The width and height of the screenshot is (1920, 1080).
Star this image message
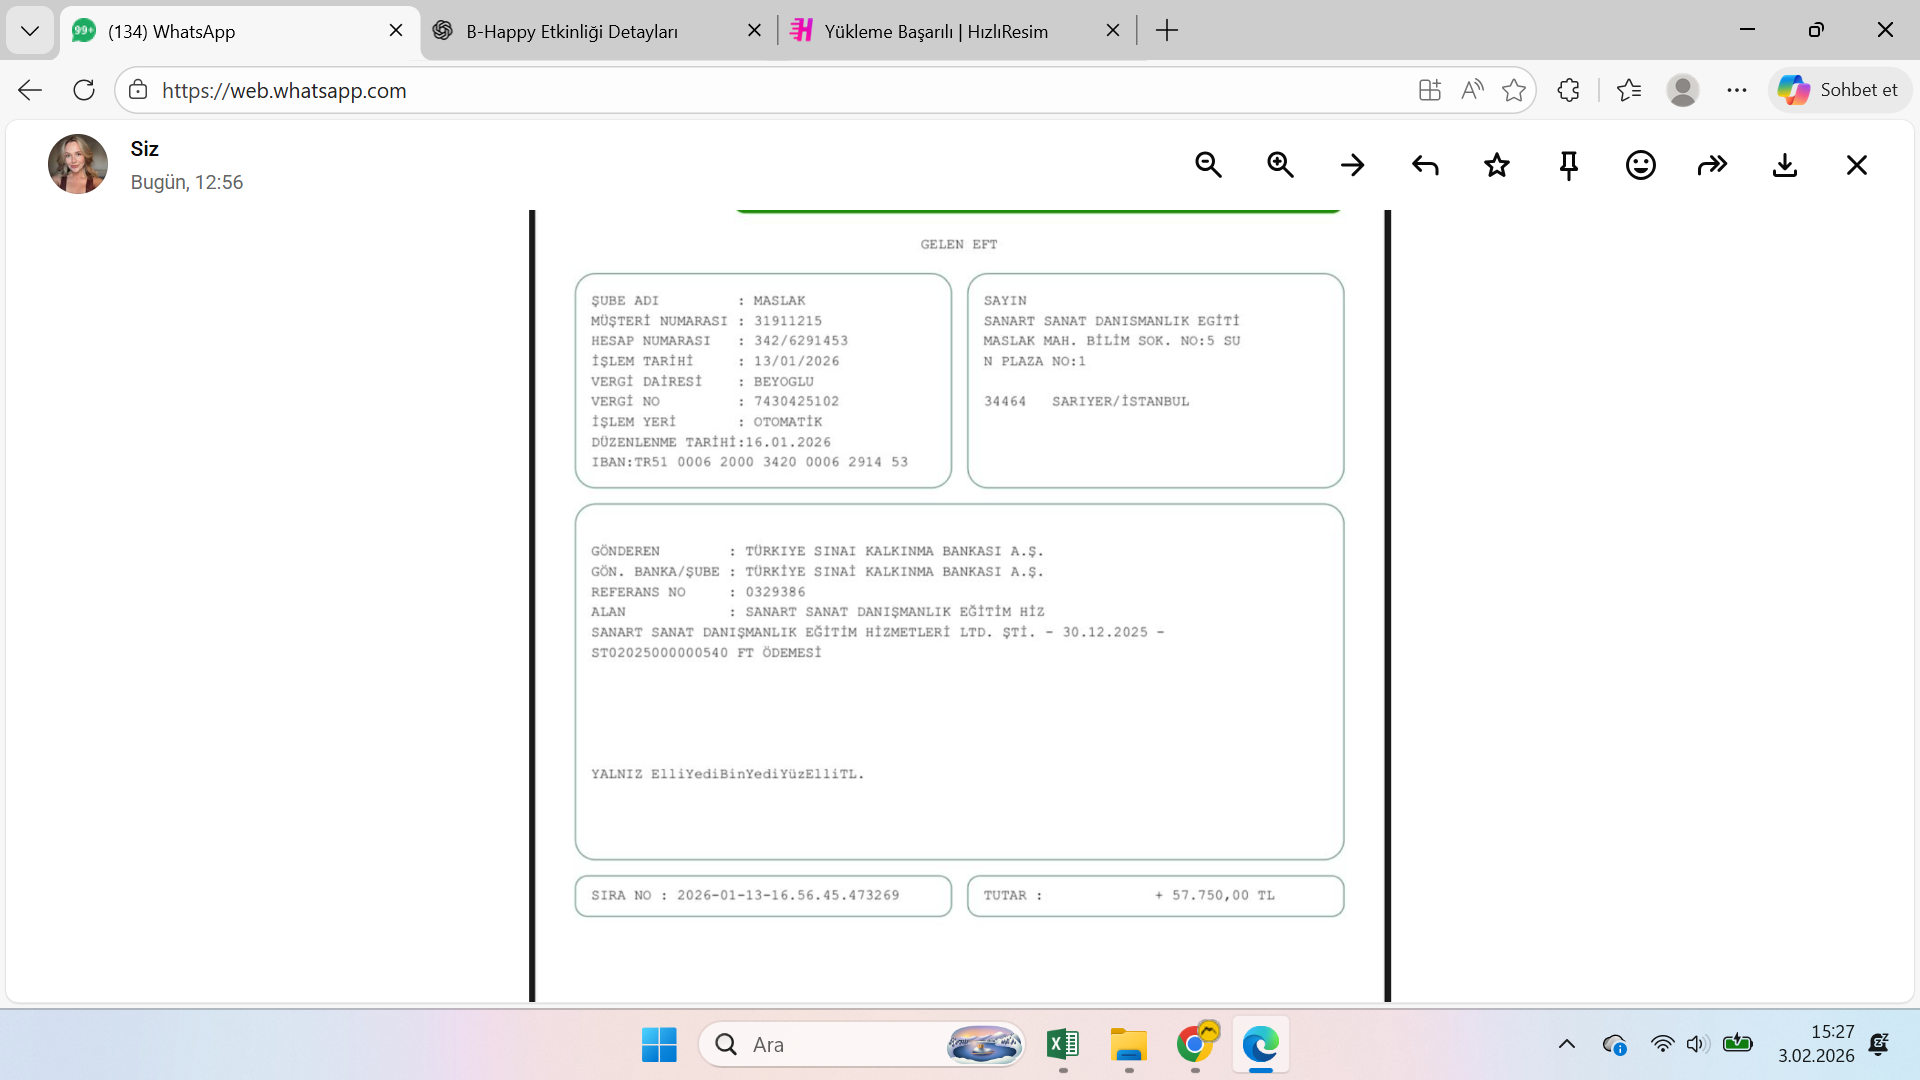(x=1497, y=165)
